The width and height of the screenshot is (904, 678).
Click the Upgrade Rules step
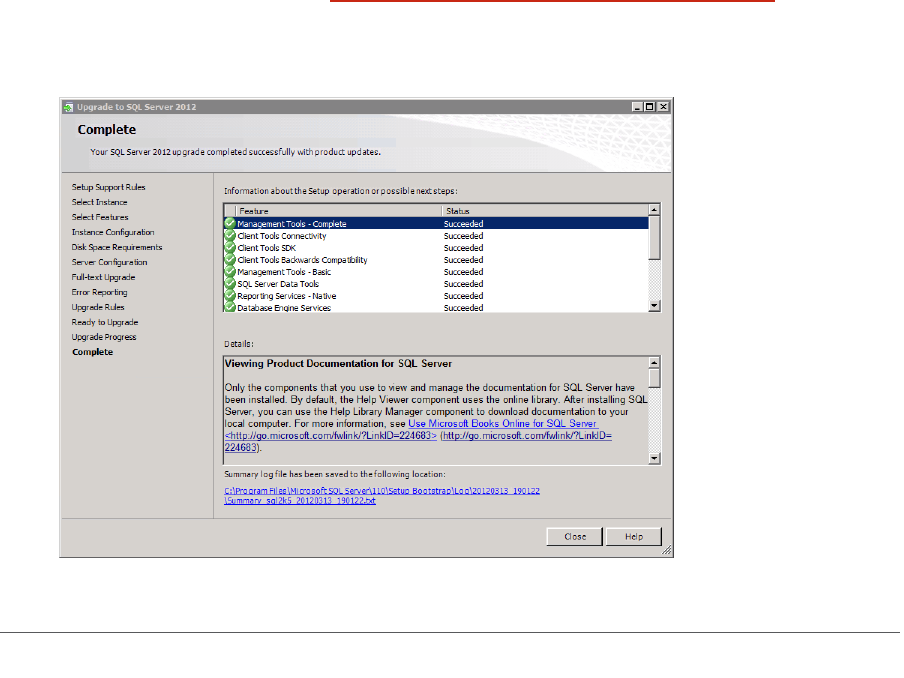pos(98,307)
